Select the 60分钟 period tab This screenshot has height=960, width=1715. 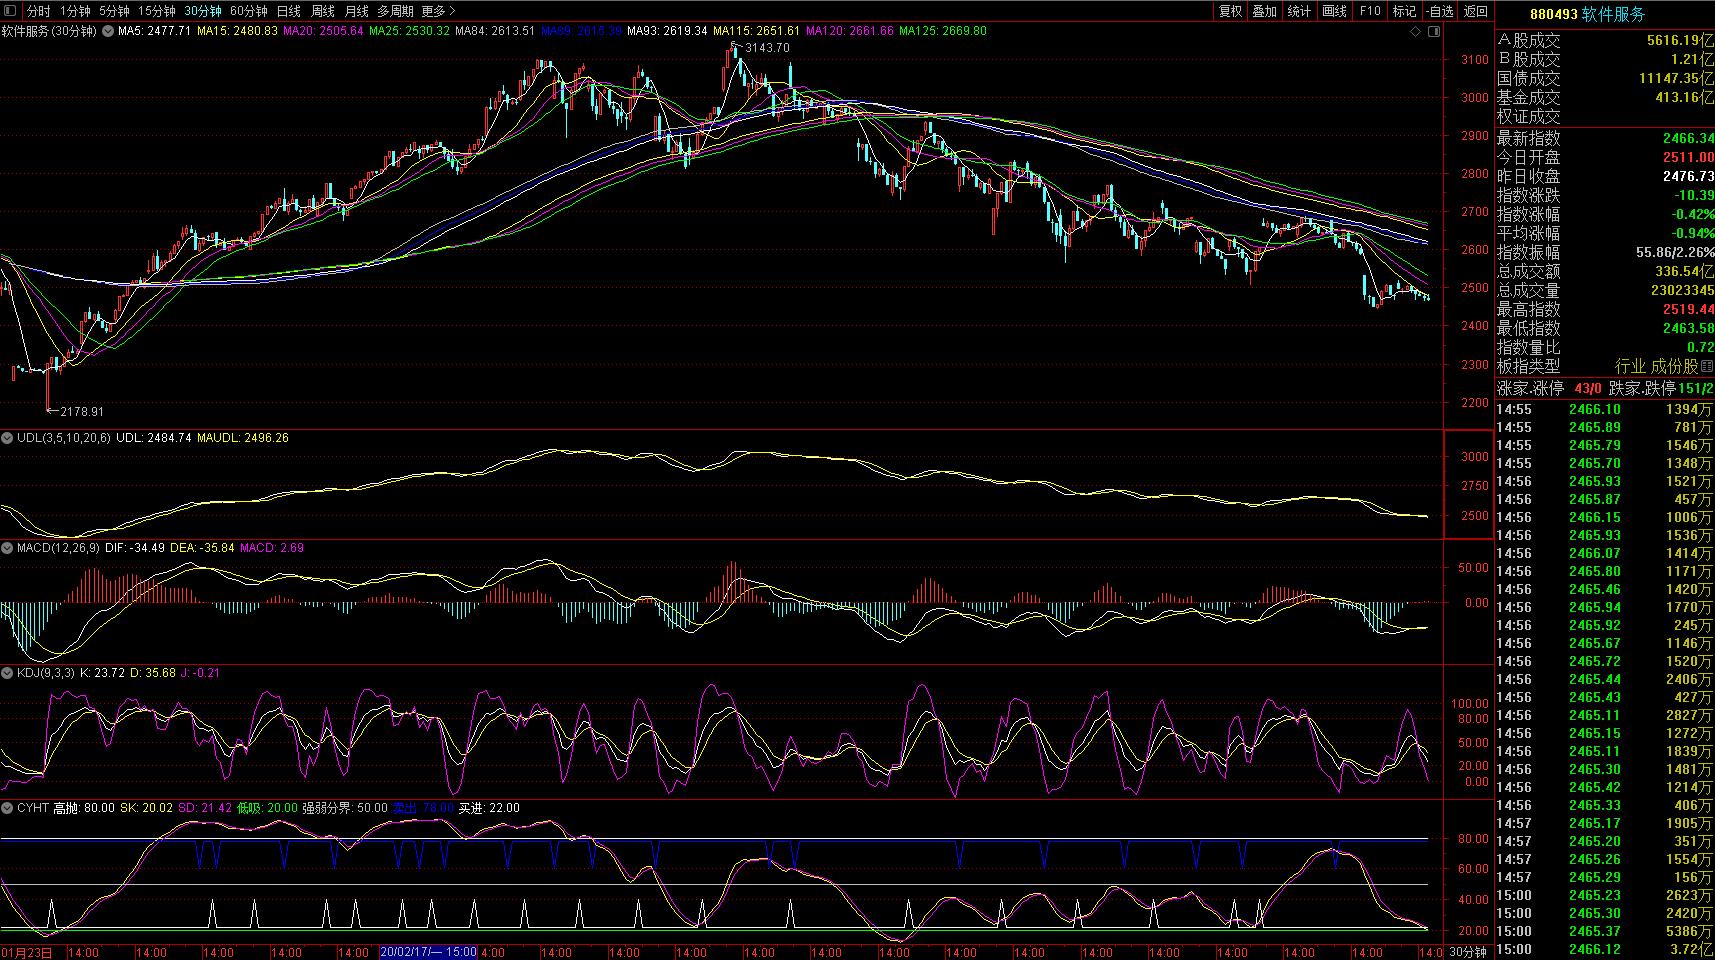[x=248, y=11]
